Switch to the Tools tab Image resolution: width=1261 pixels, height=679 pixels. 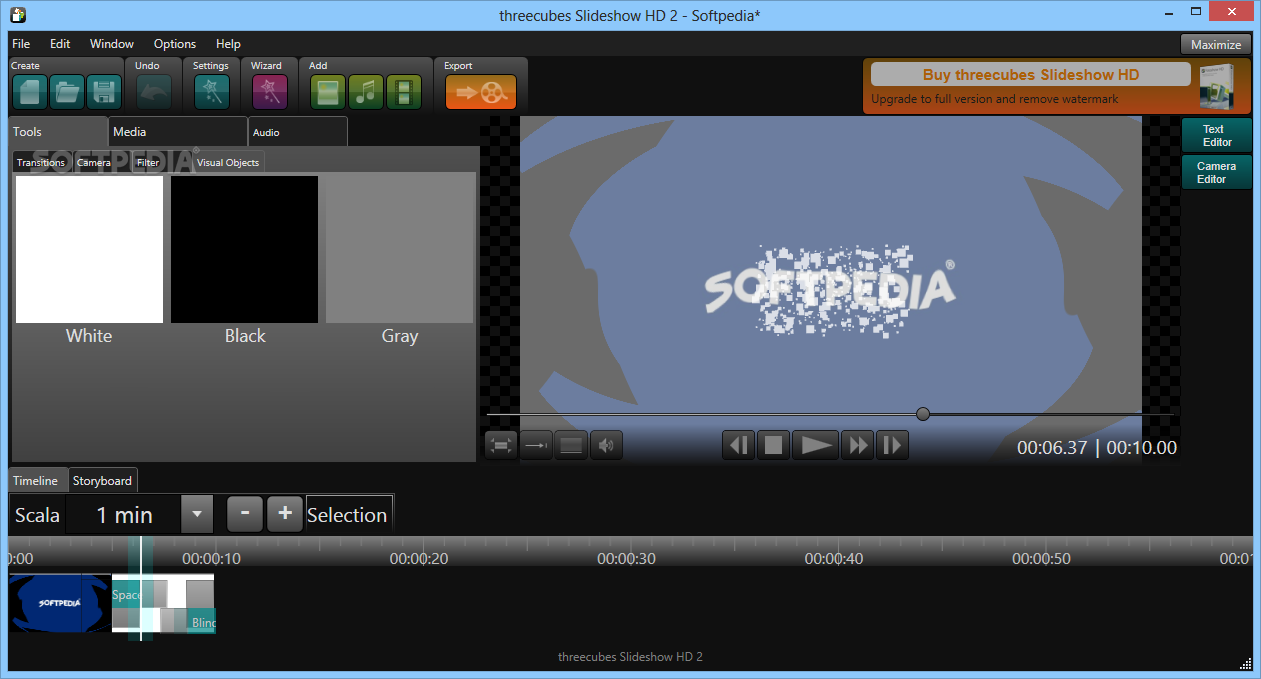click(58, 132)
